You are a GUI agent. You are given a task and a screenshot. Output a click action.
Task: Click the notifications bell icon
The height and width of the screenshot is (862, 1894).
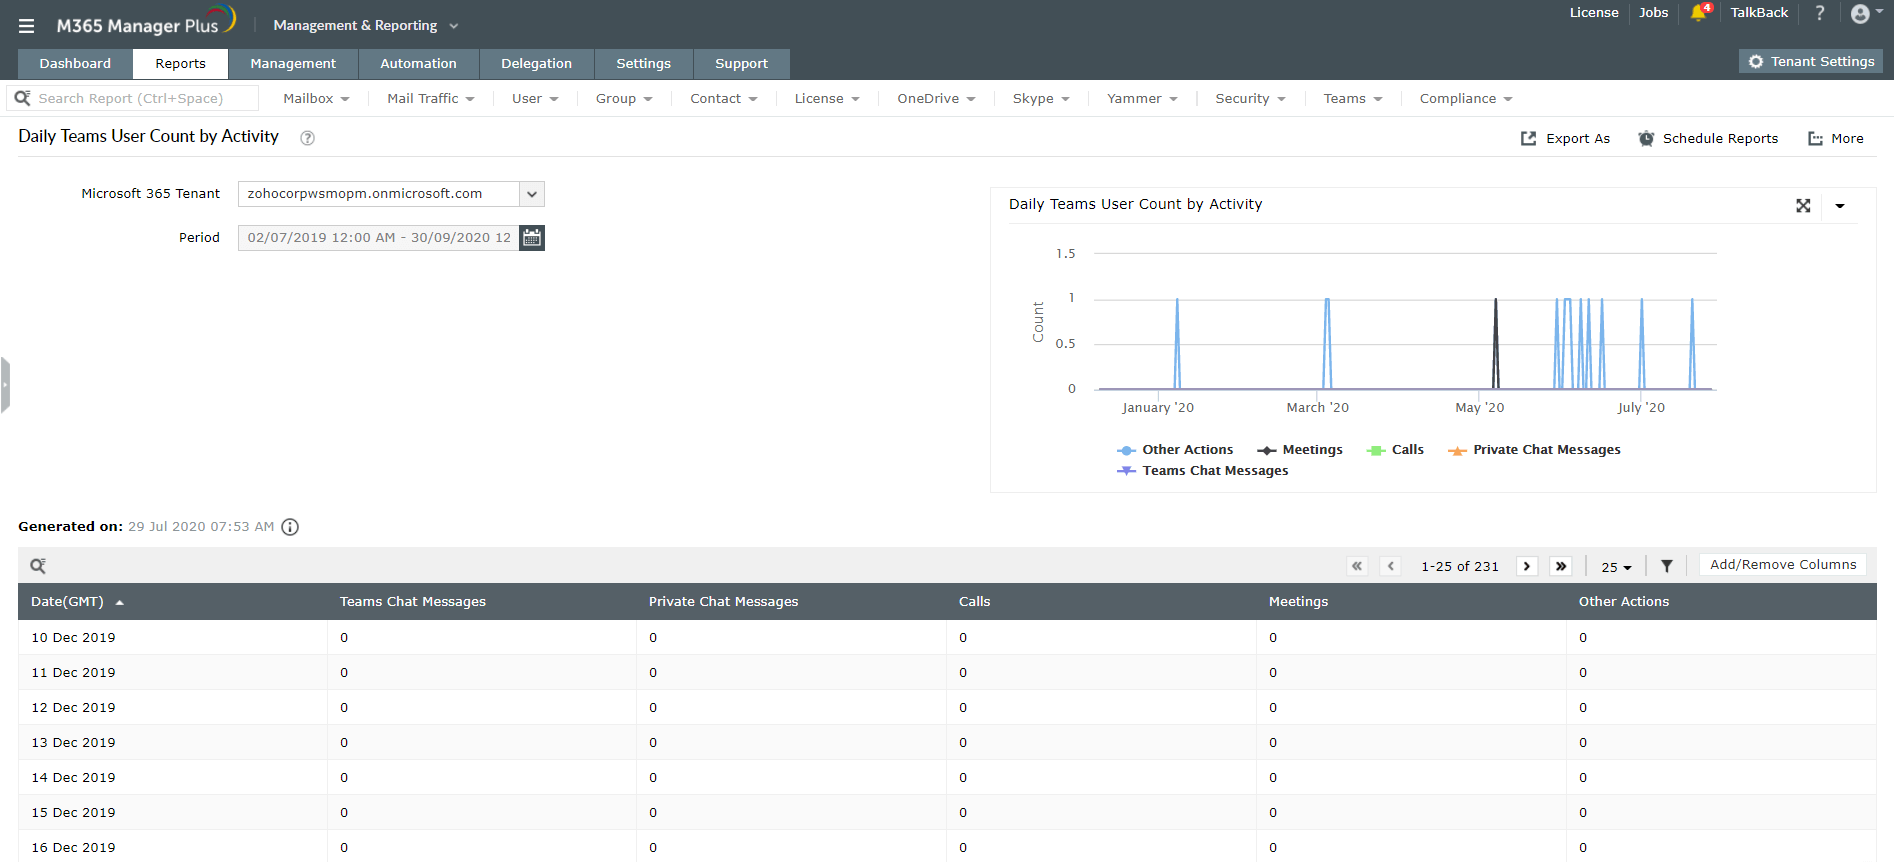click(1698, 13)
